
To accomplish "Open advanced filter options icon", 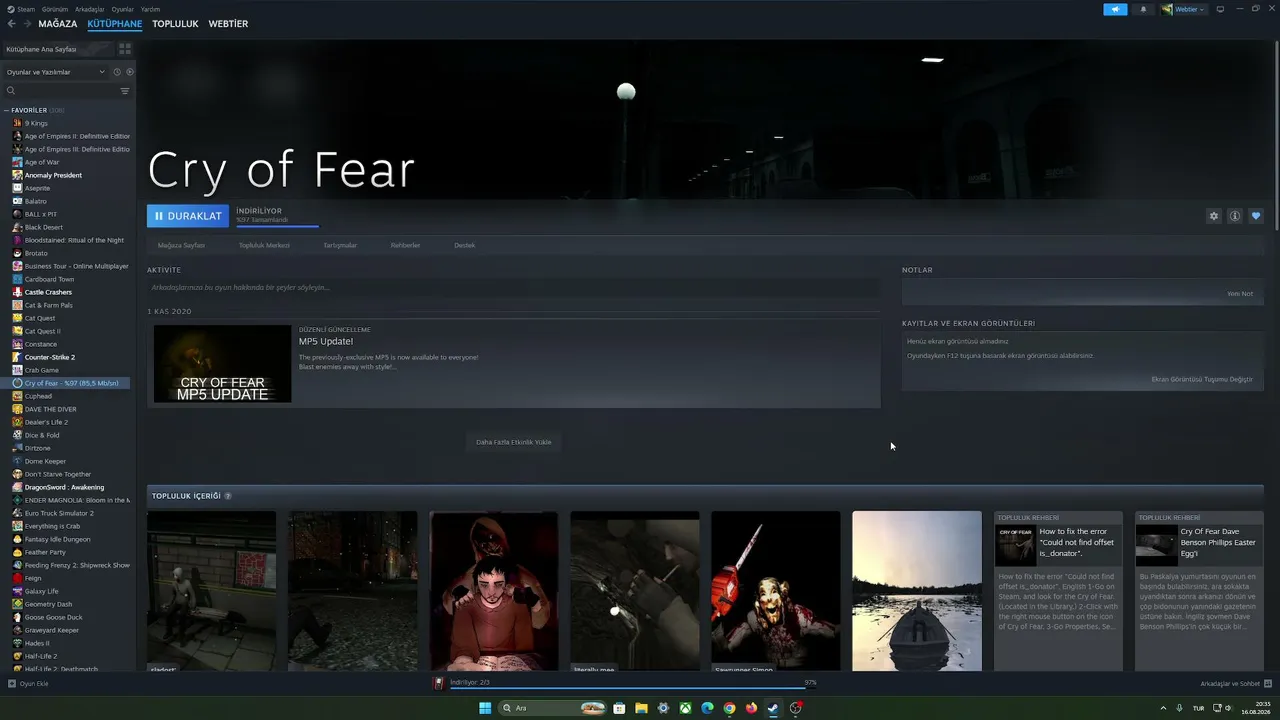I will [x=125, y=91].
